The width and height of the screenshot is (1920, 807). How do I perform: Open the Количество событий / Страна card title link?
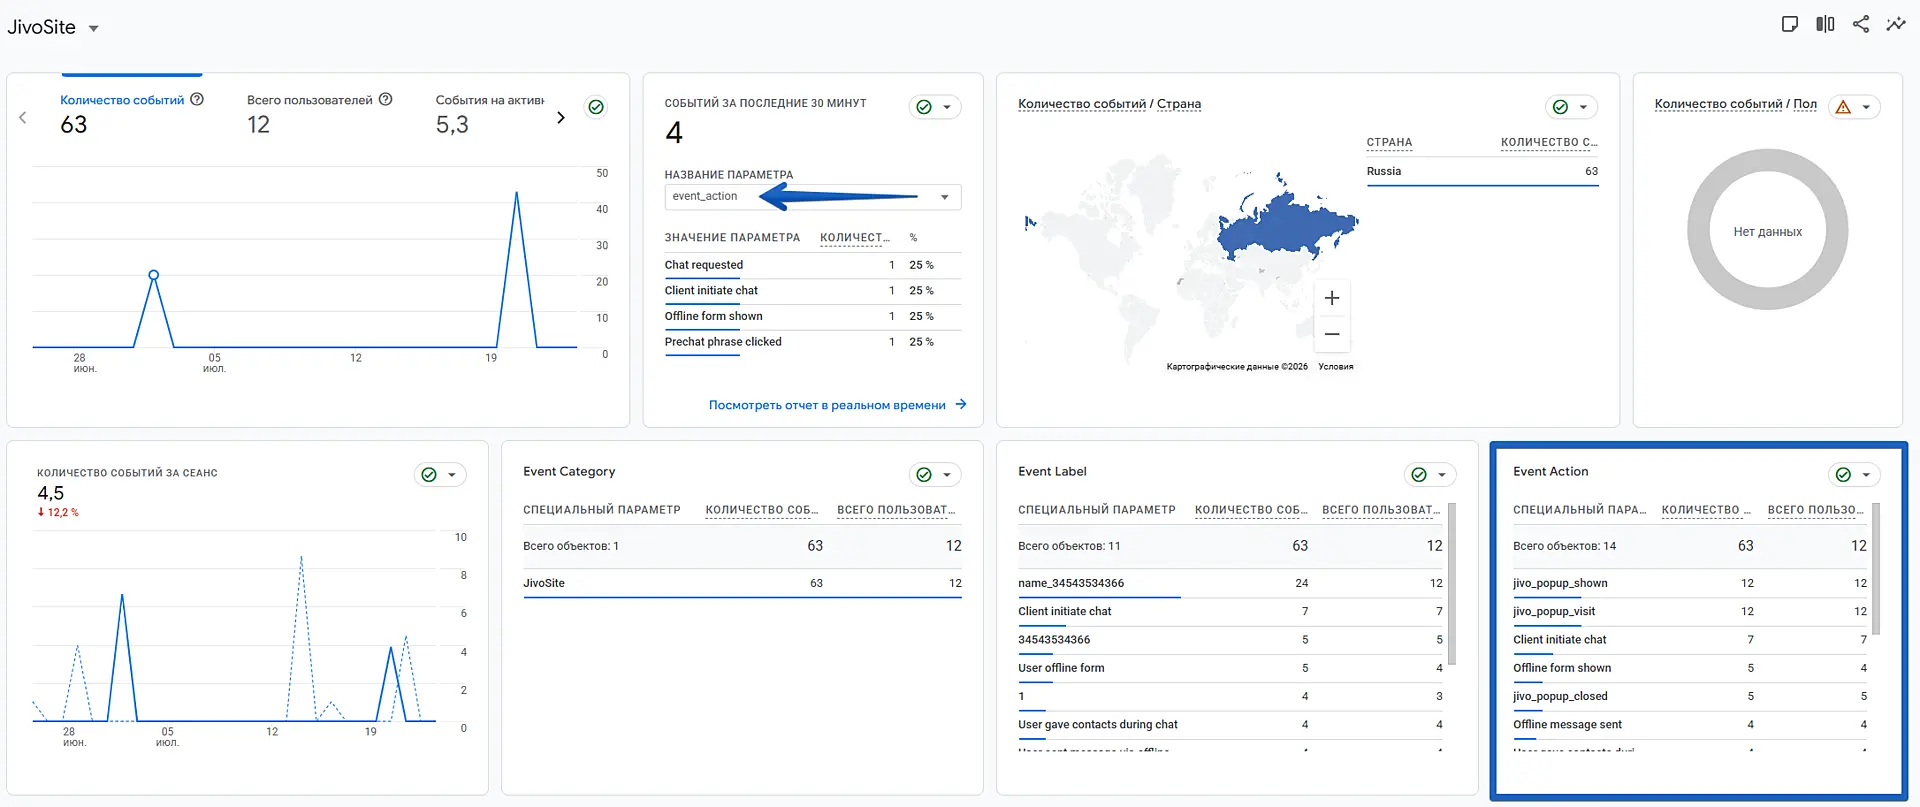tap(1109, 104)
